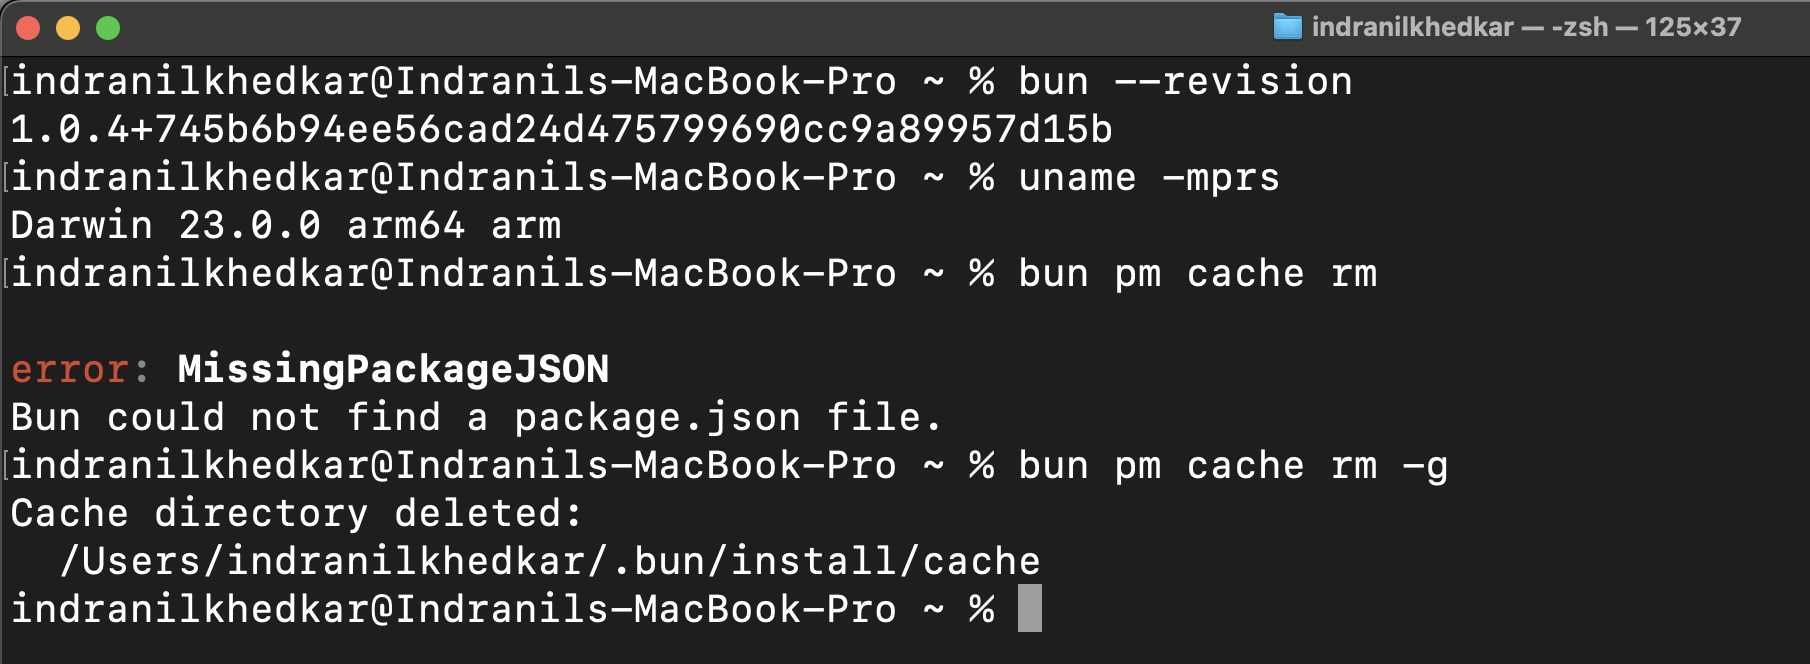The image size is (1810, 664).
Task: Select the bun pm cache rm command
Action: coord(1195,273)
